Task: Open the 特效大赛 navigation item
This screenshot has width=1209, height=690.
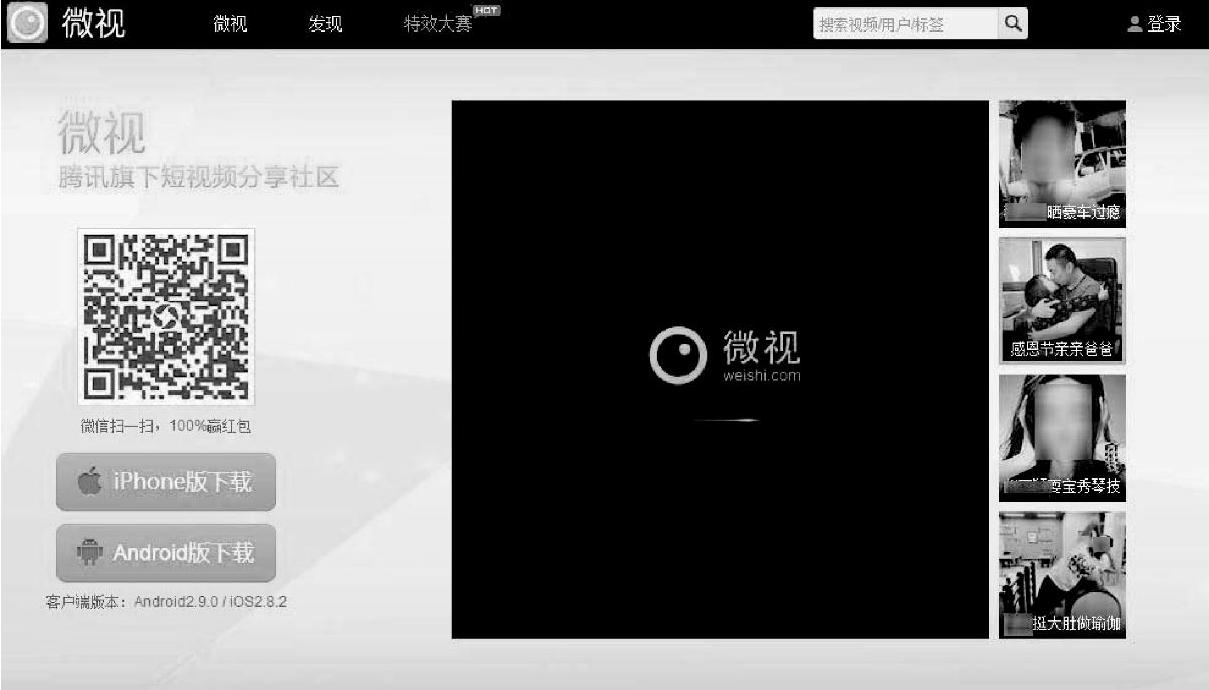Action: (437, 25)
